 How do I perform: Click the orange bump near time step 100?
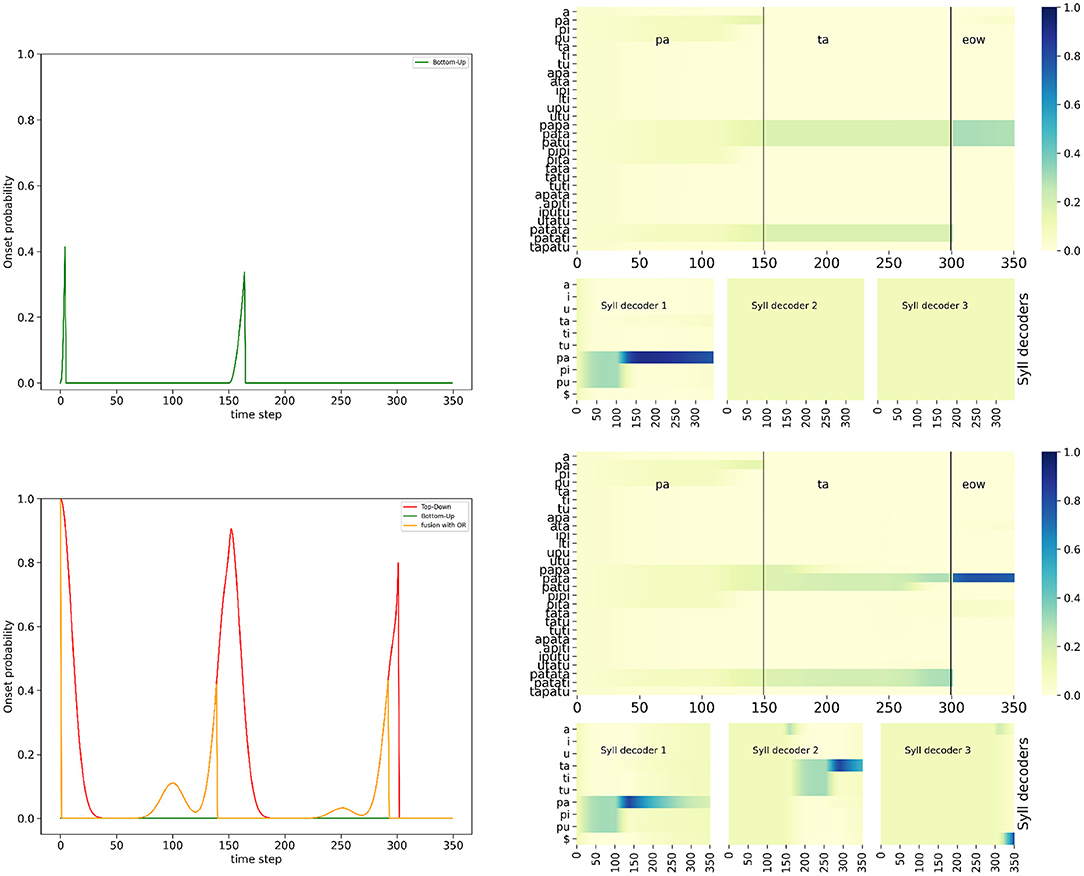coord(173,784)
